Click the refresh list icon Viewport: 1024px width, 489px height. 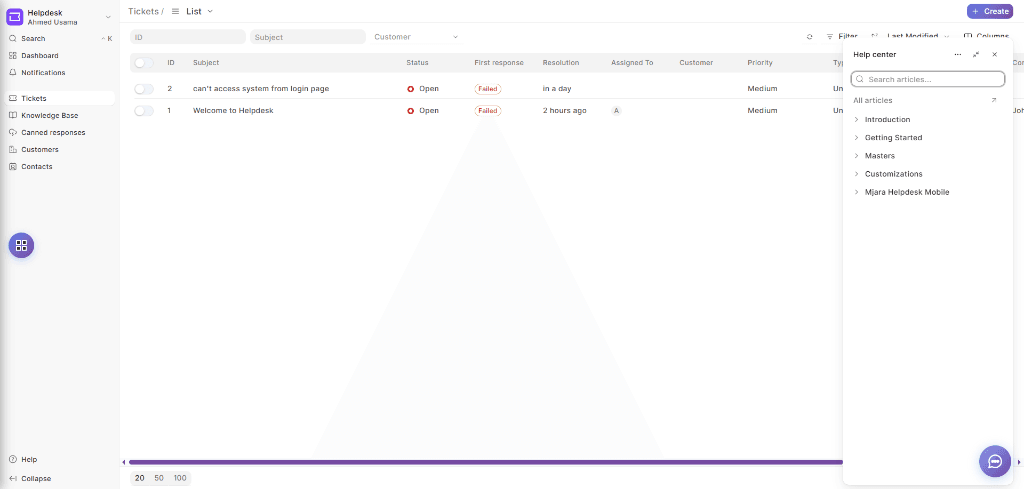coord(810,37)
